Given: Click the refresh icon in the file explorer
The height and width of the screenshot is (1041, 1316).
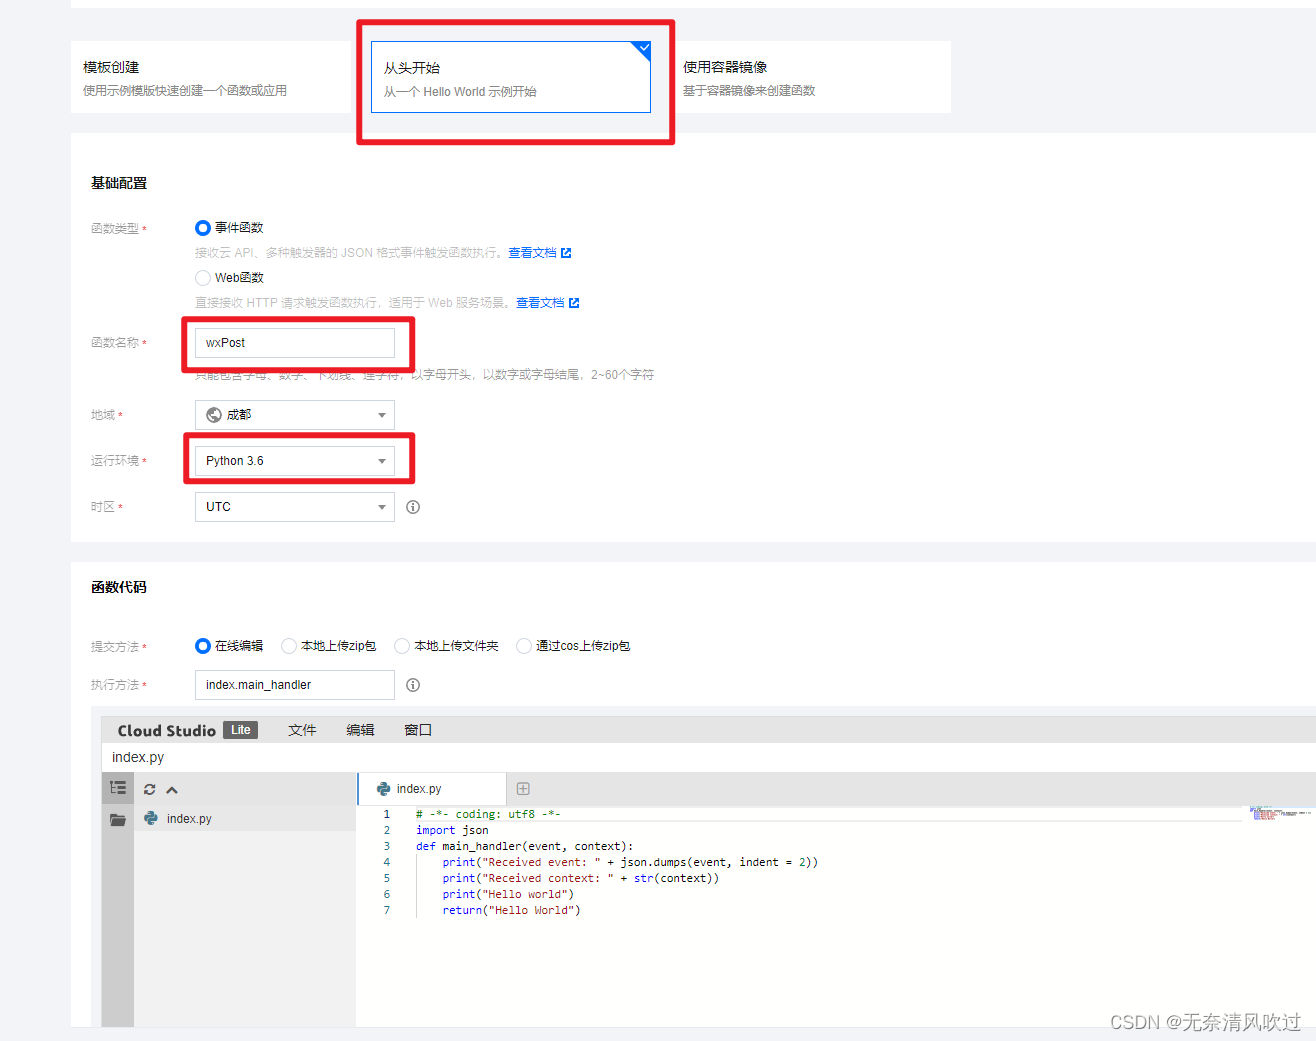Looking at the screenshot, I should pyautogui.click(x=150, y=789).
